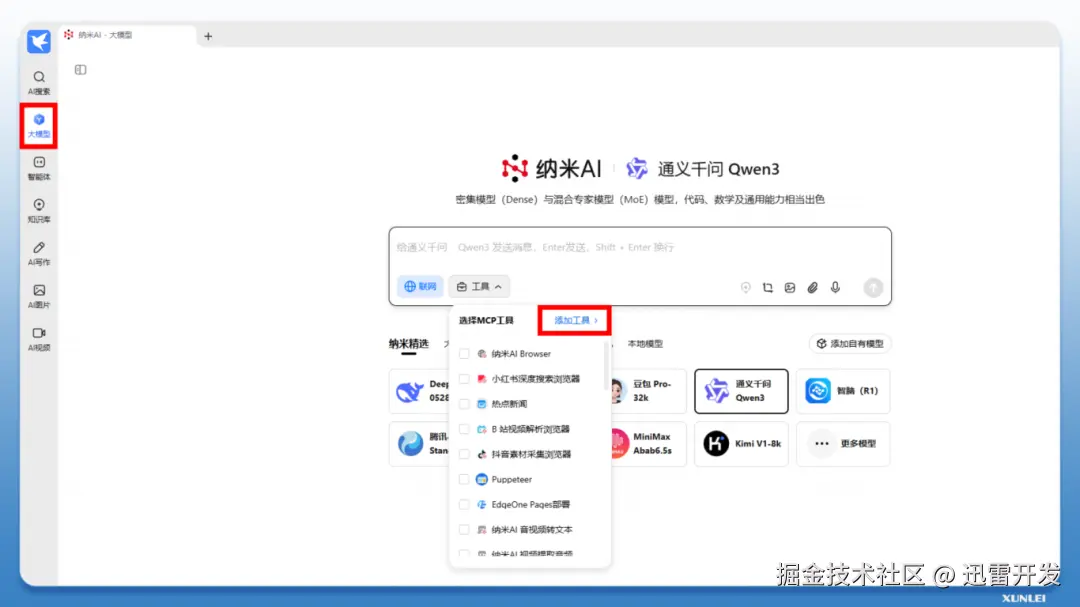Check the B站视频解析浏览器 checkbox
Screen dimensions: 1080x607
coord(464,429)
